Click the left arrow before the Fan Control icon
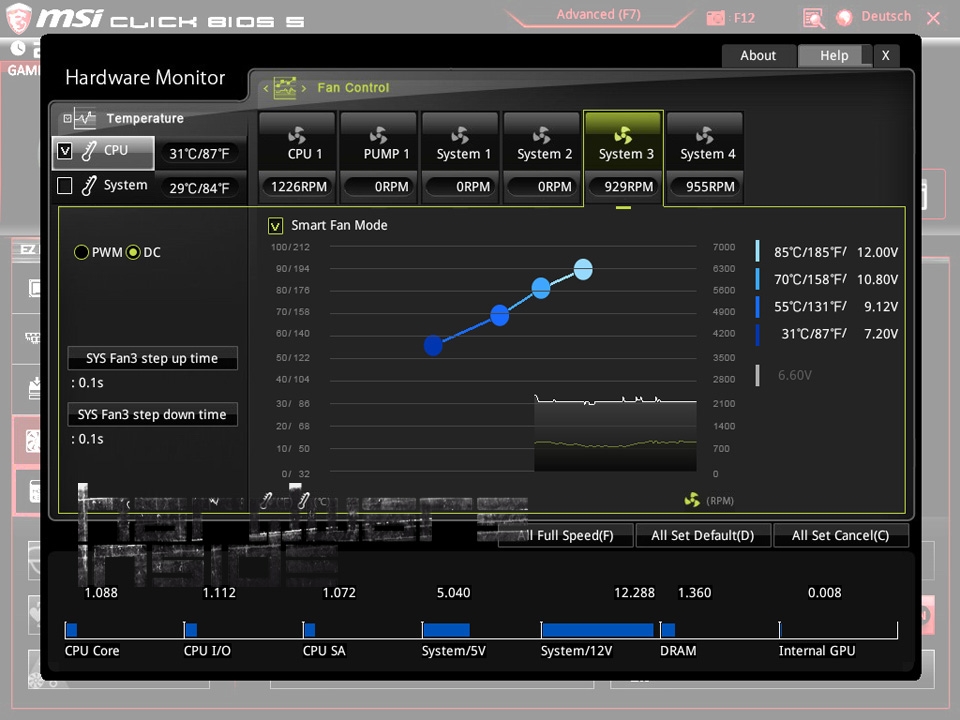This screenshot has height=720, width=960. click(x=266, y=88)
